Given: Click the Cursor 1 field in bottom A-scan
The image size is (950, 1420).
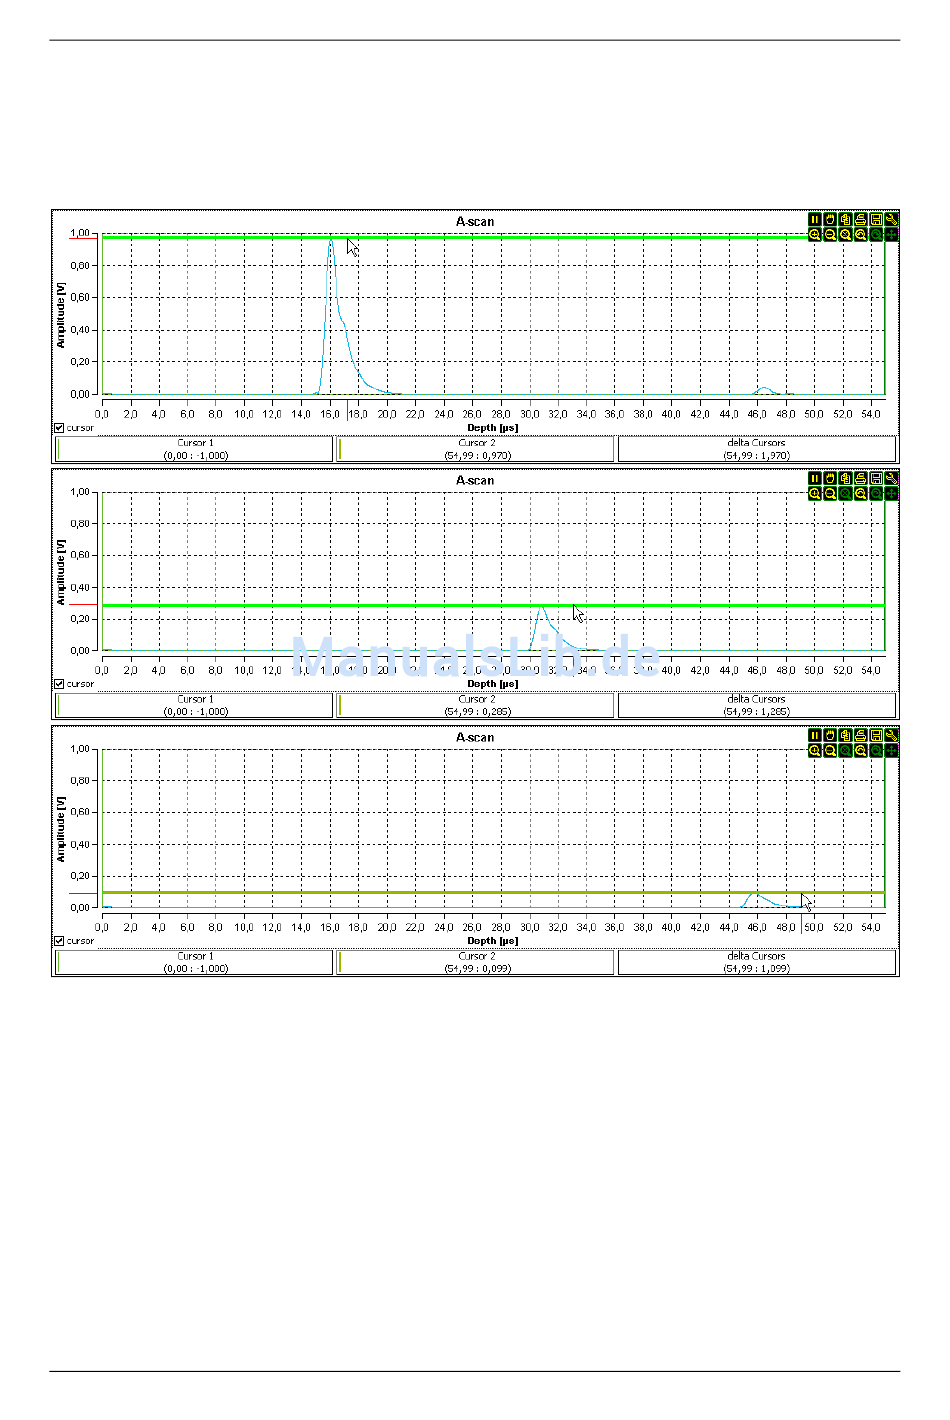Looking at the screenshot, I should [x=194, y=962].
